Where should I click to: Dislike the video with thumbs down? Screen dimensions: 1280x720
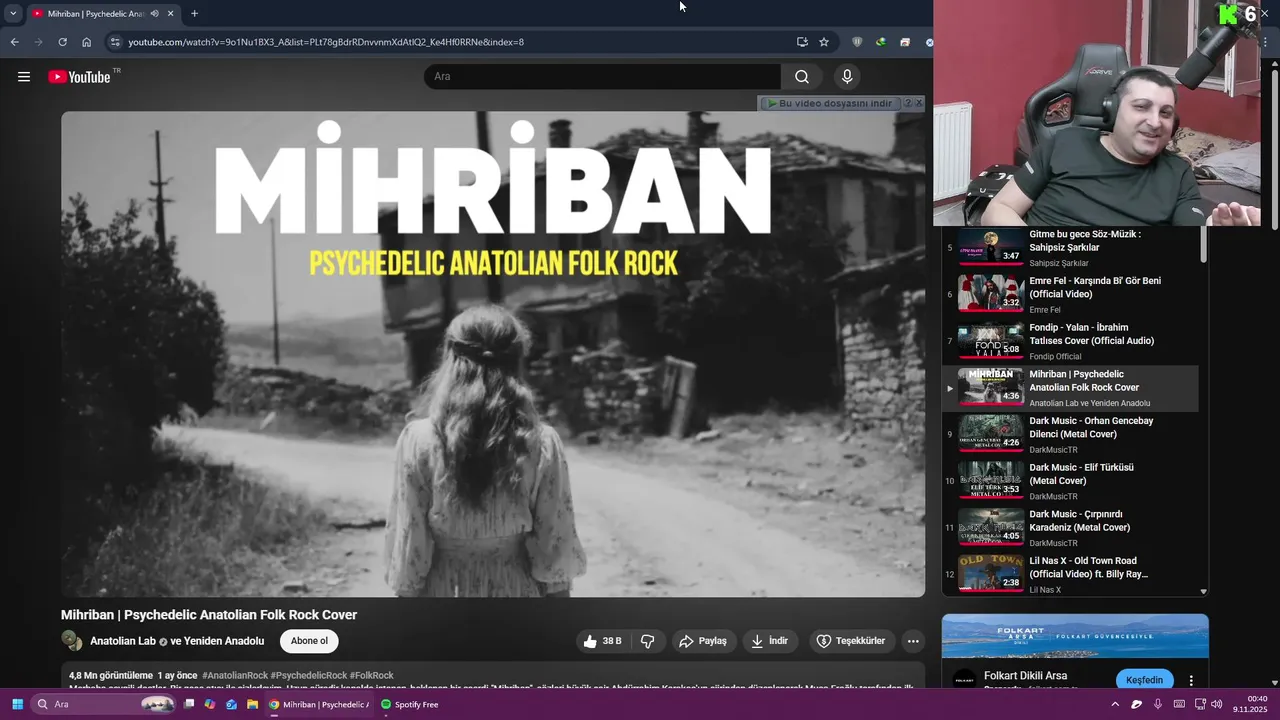tap(648, 641)
